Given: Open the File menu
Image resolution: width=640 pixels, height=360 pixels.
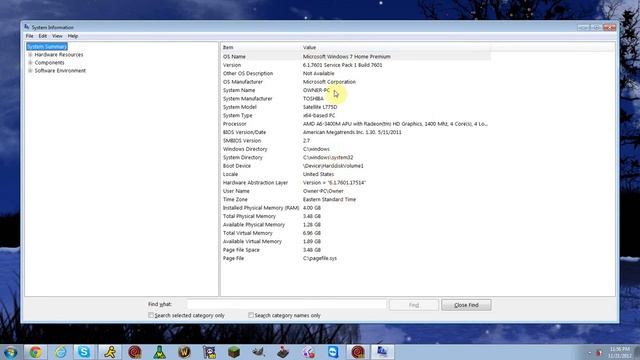Looking at the screenshot, I should coord(30,36).
